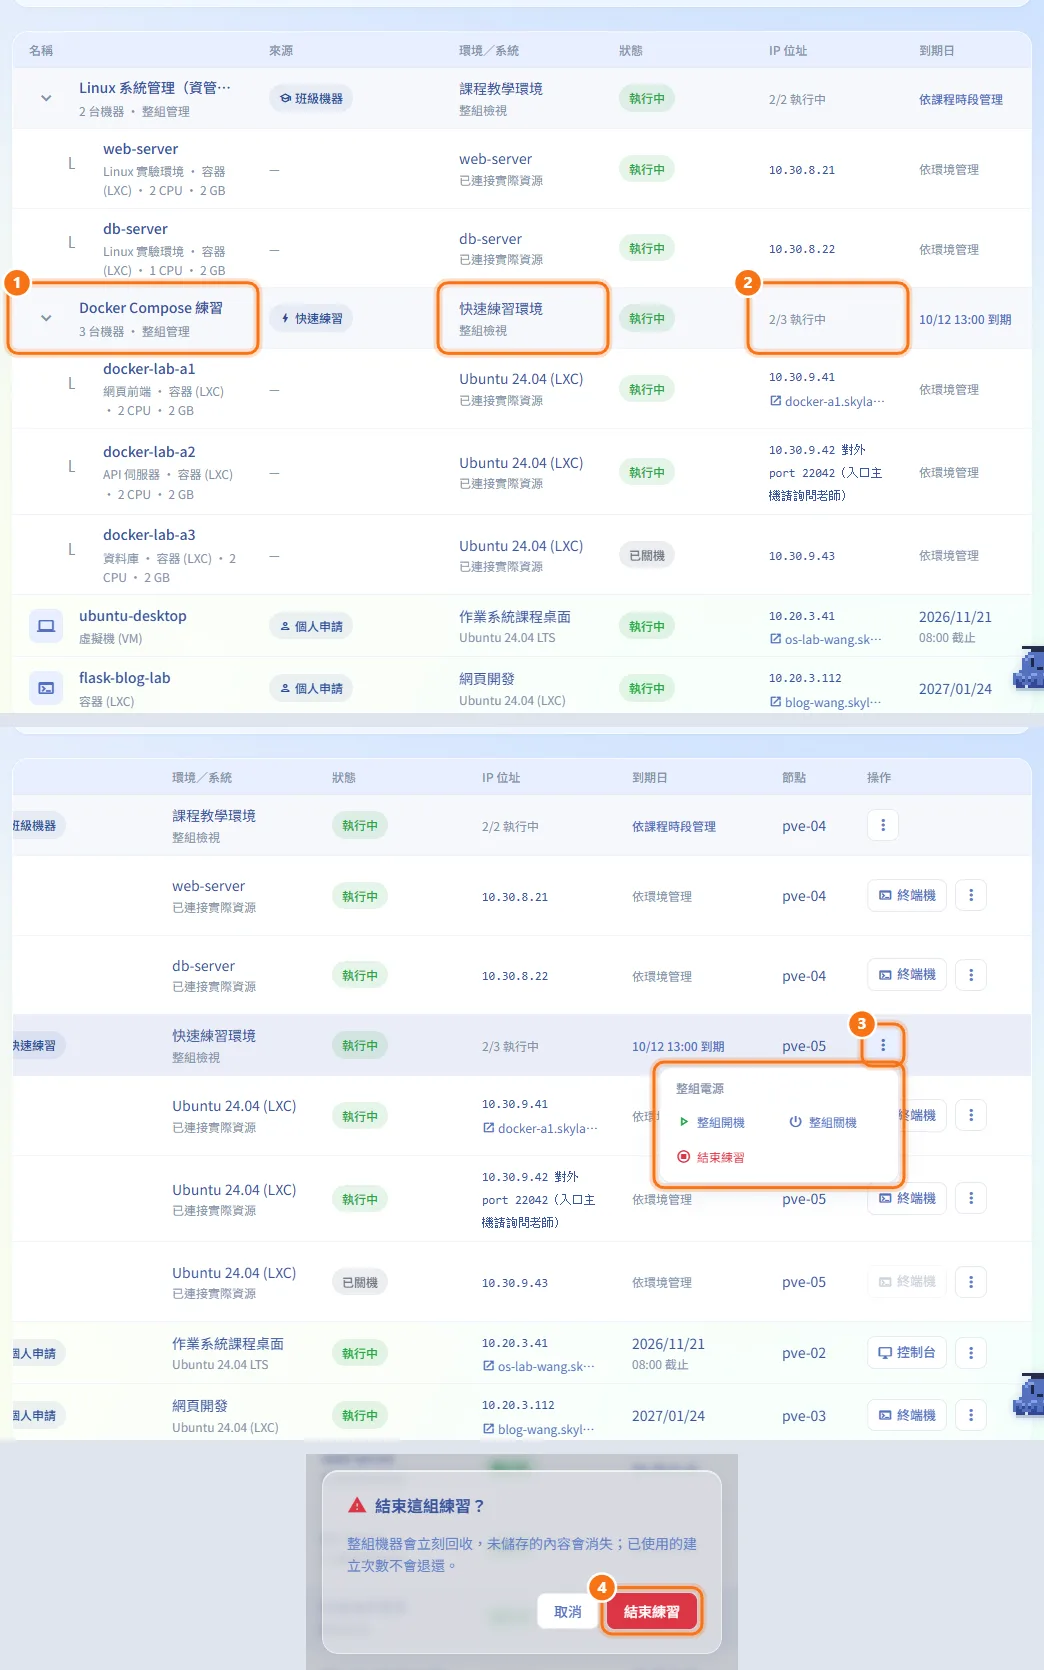
Task: Select the Docker Compose 練習 group name
Action: (x=151, y=308)
